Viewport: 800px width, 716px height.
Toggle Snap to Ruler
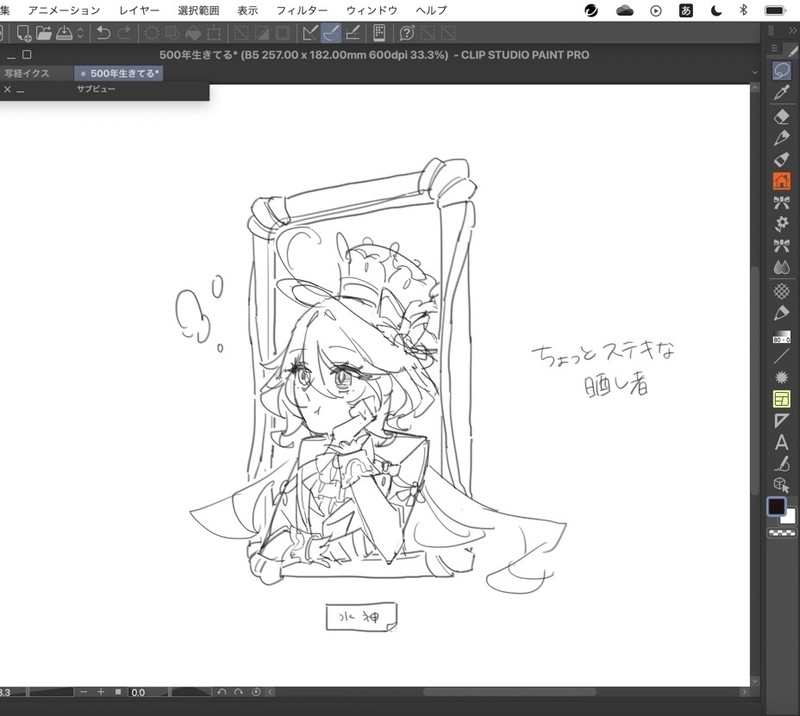click(x=310, y=33)
